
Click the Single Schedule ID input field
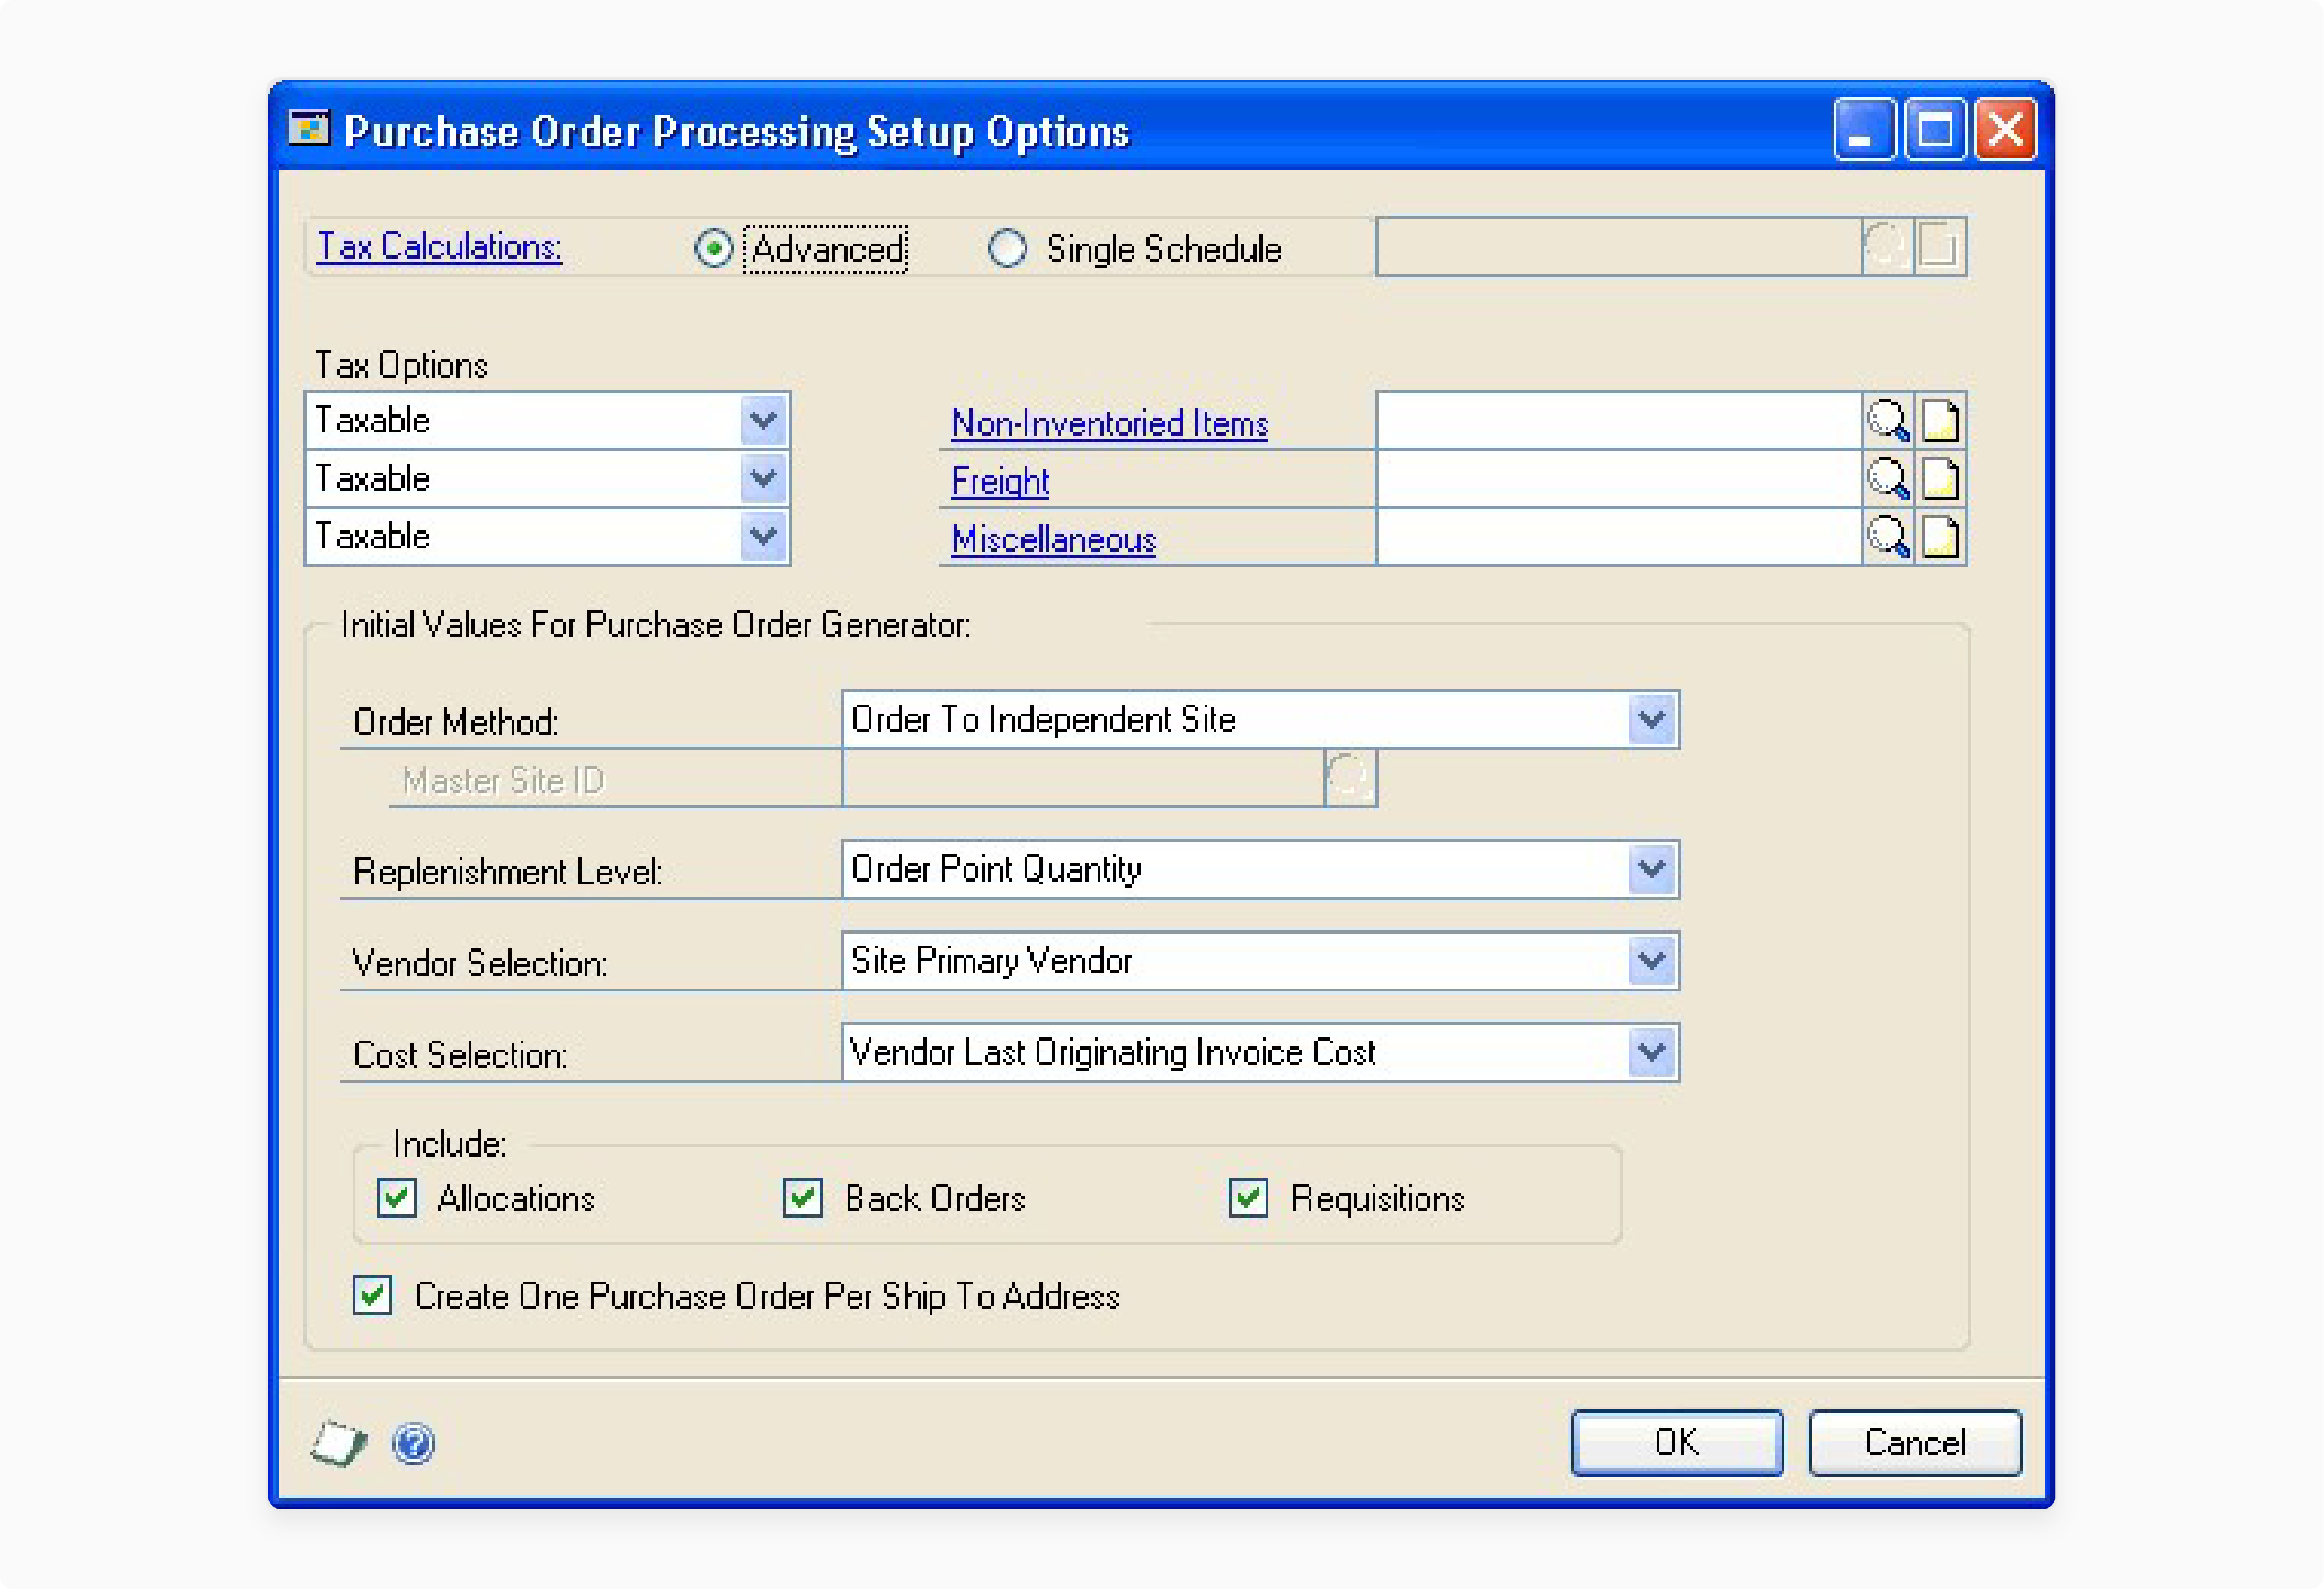click(x=1619, y=246)
